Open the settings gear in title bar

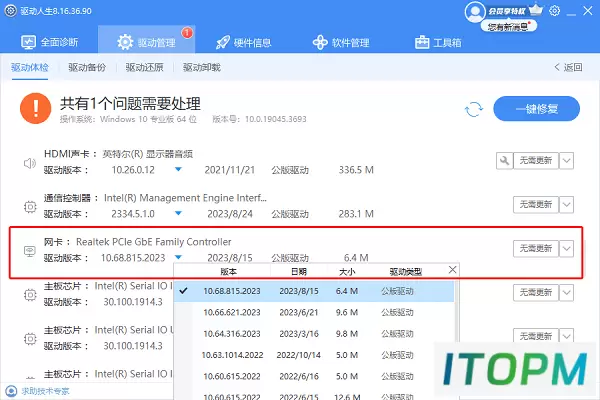554,11
